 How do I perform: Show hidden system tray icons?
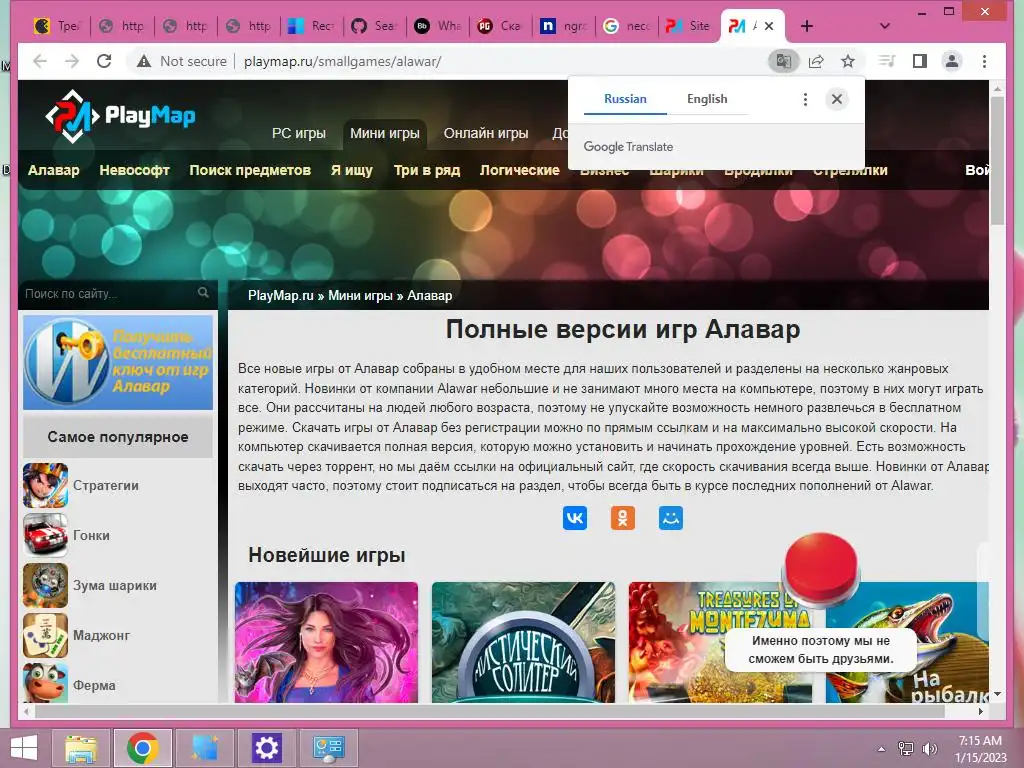(x=882, y=749)
